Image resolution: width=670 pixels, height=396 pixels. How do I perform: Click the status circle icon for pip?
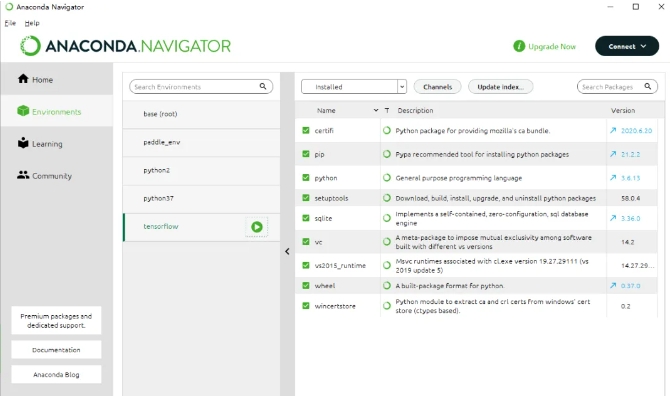[x=387, y=154]
